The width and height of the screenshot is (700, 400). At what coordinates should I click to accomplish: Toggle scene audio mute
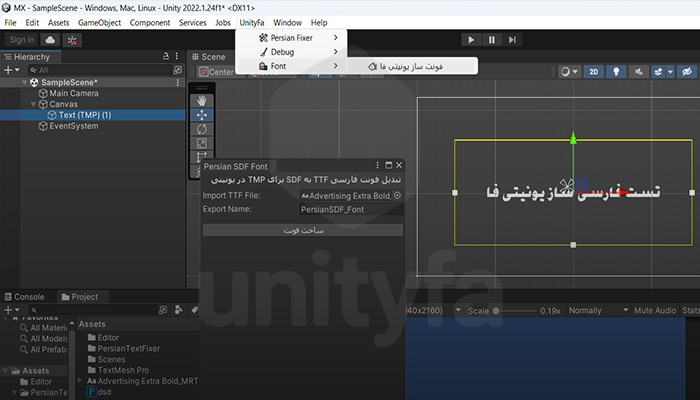(639, 71)
